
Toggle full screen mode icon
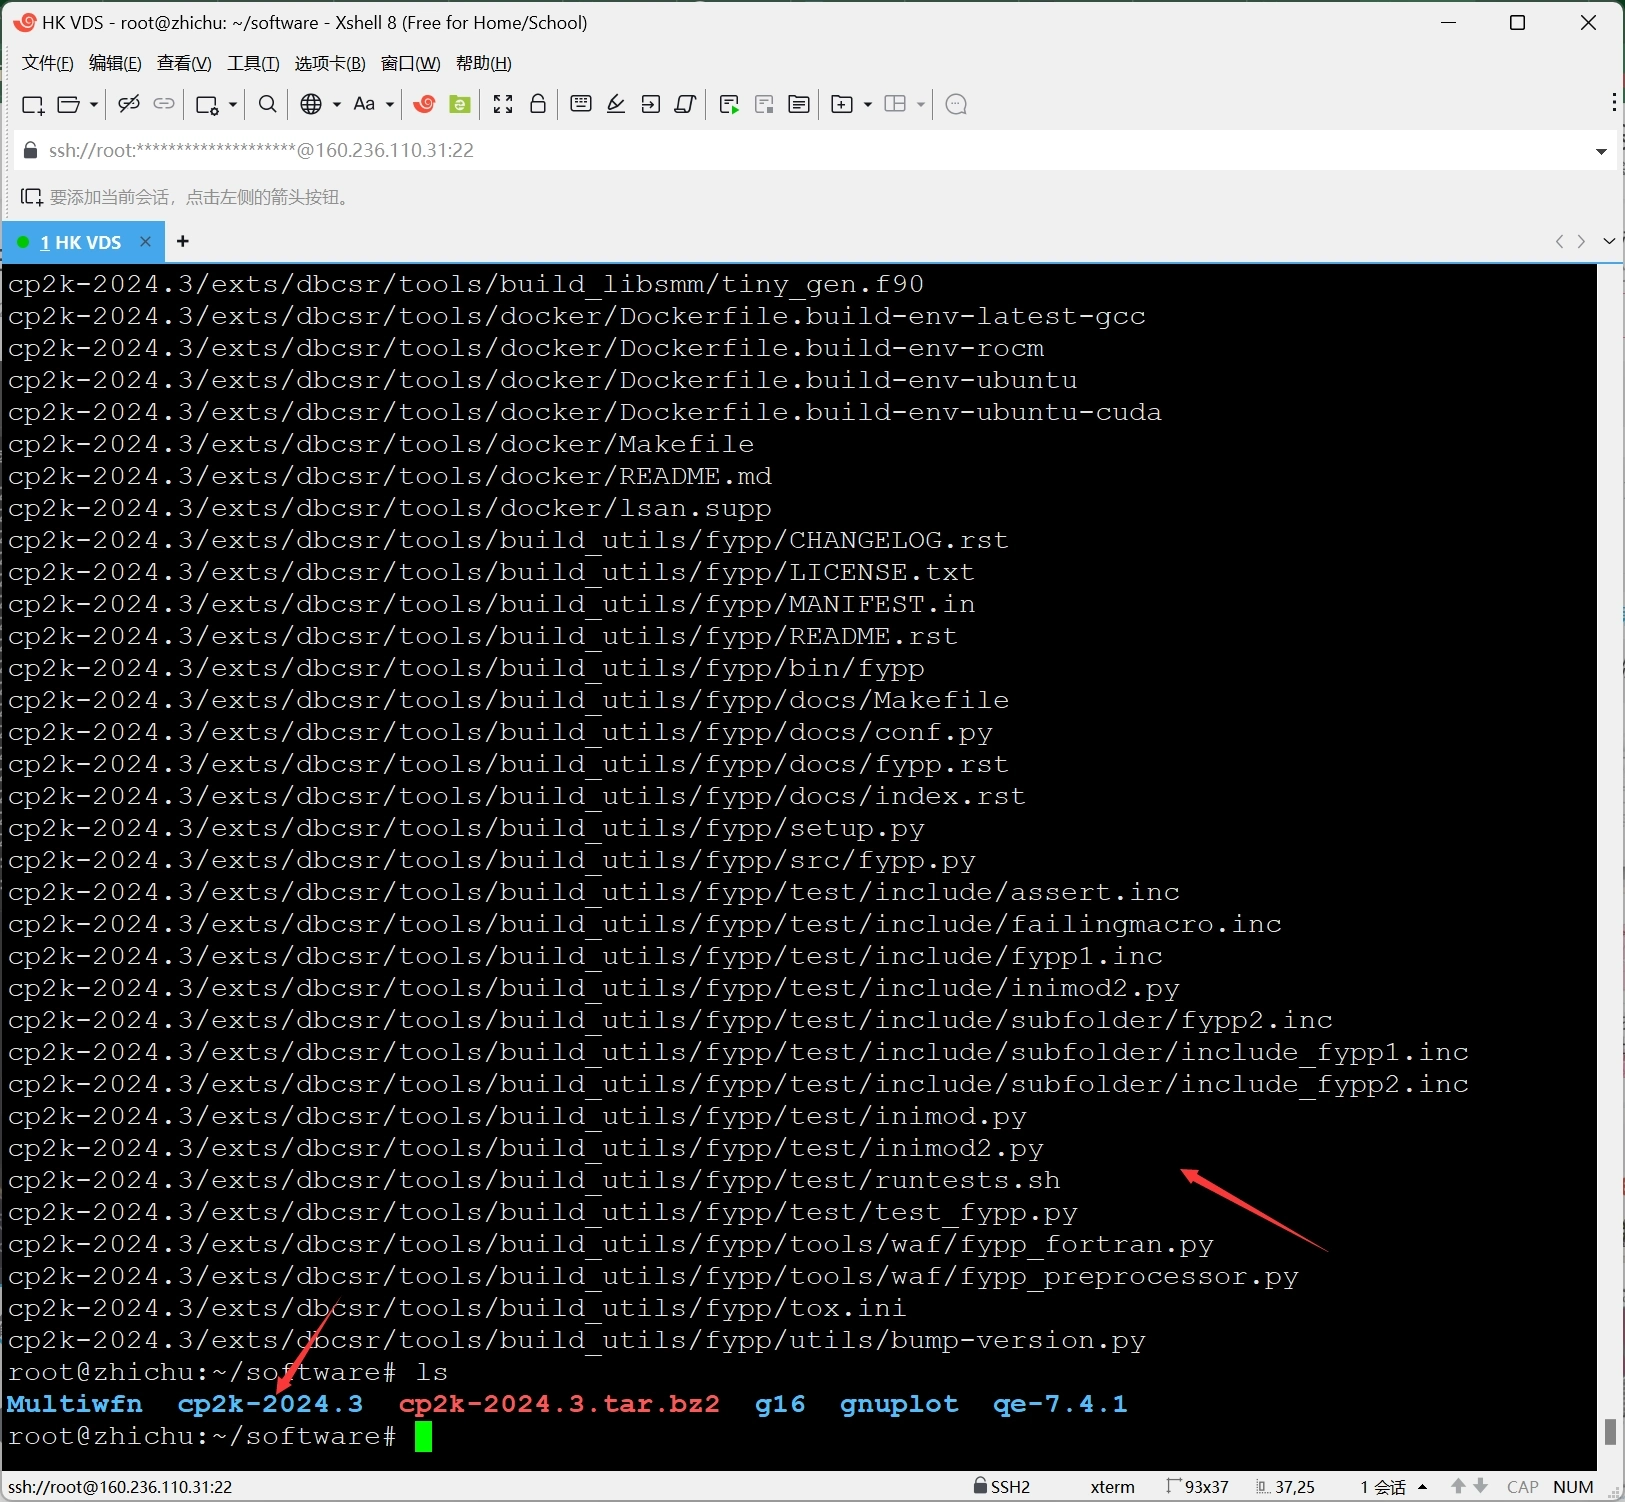coord(503,104)
